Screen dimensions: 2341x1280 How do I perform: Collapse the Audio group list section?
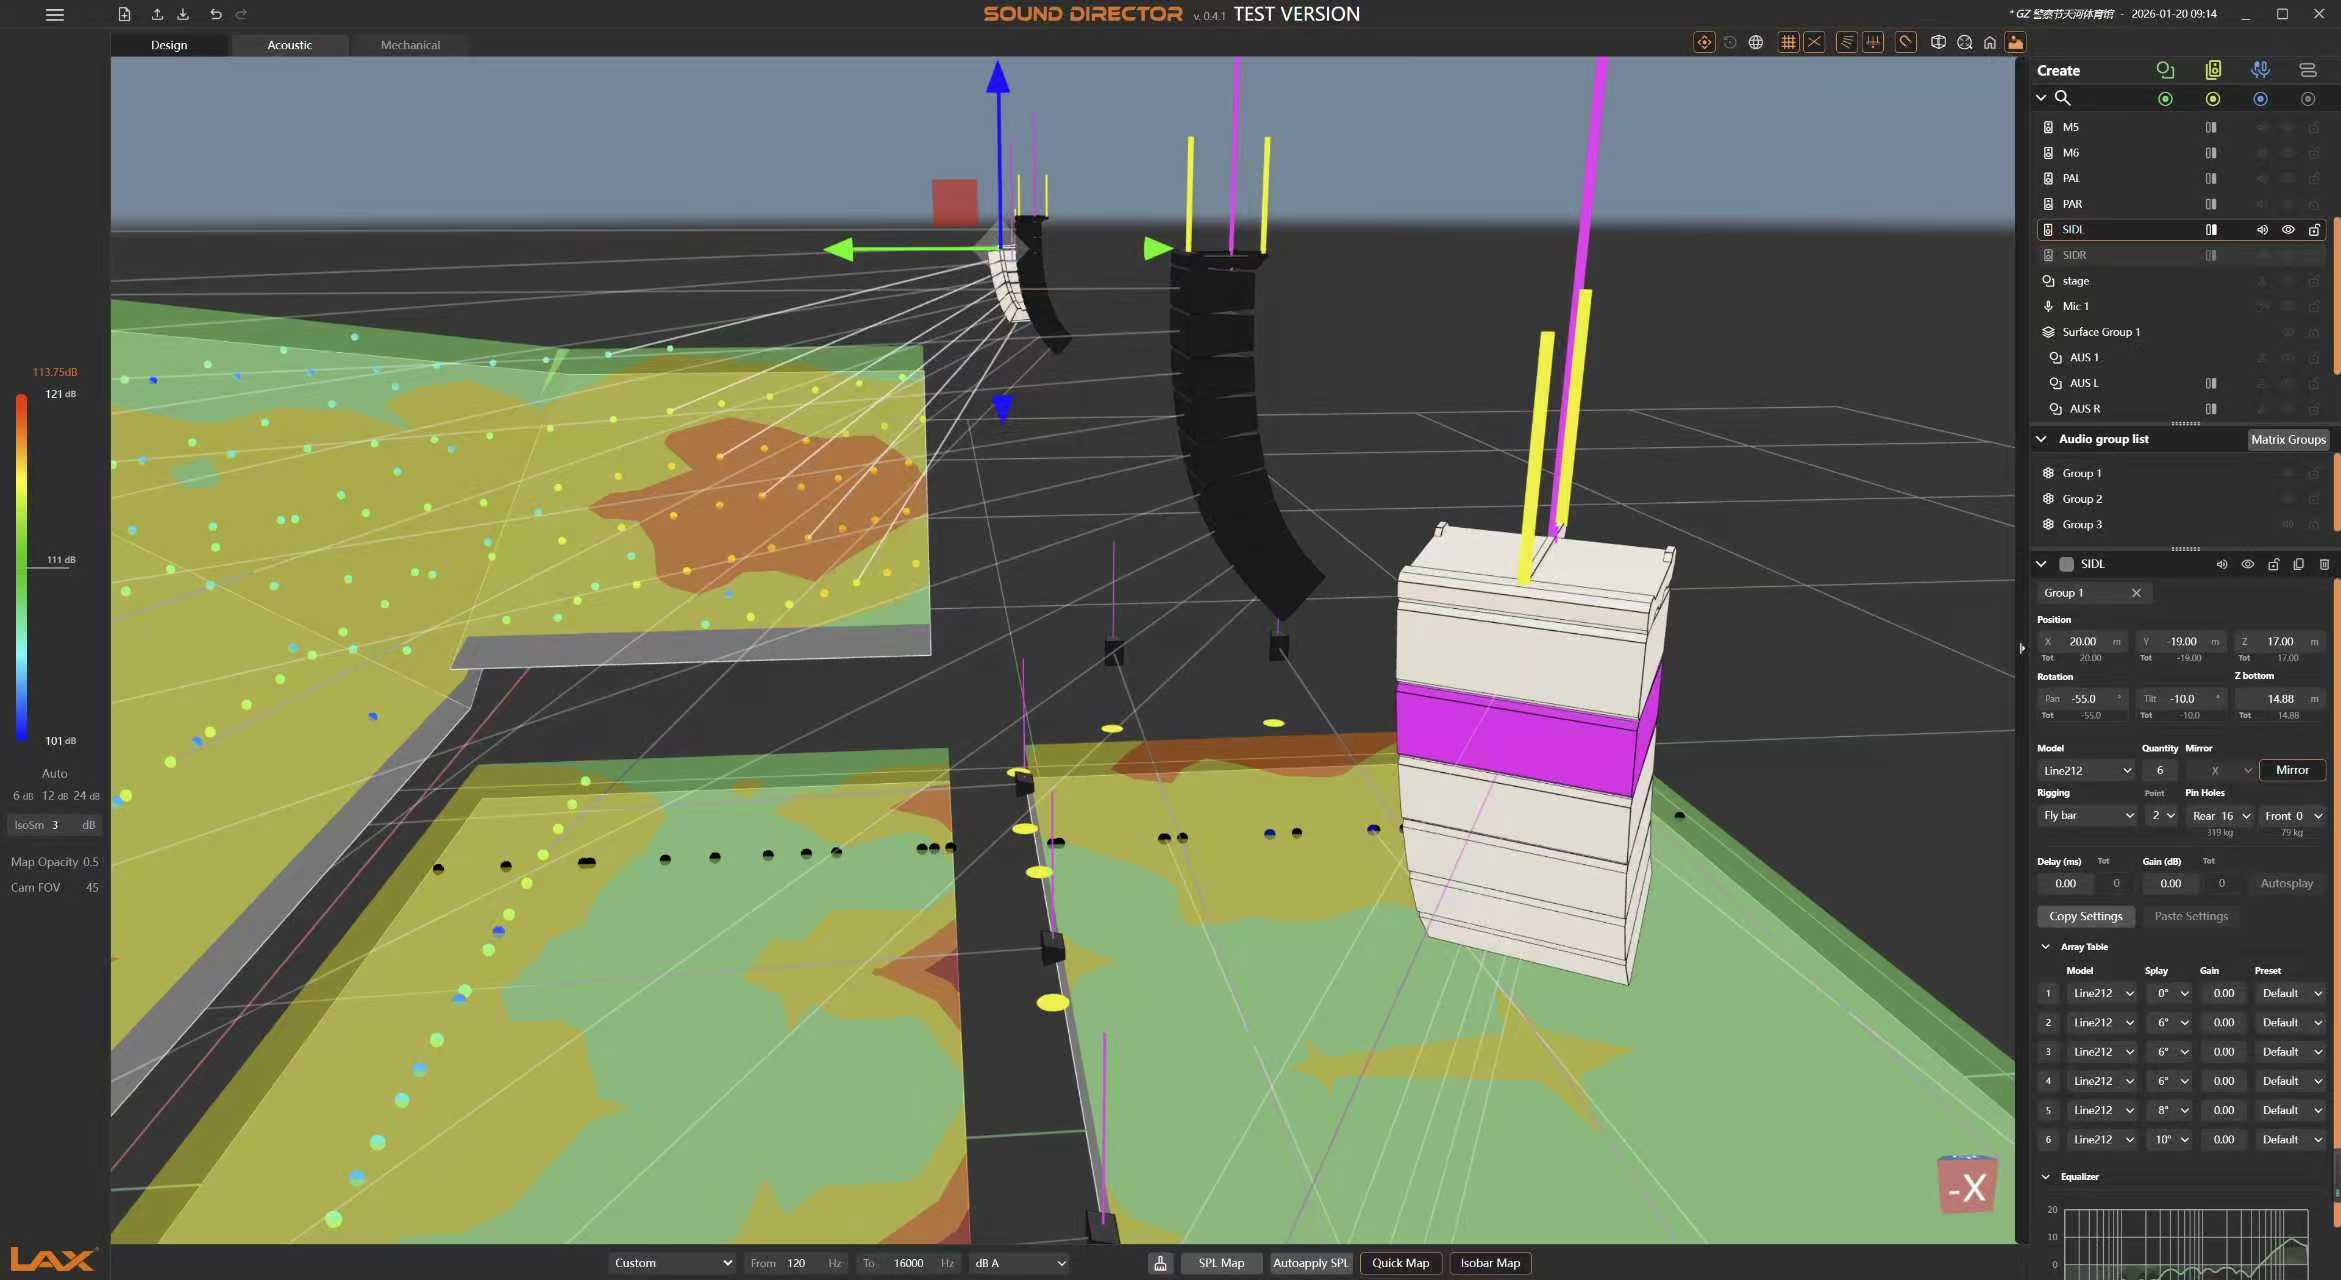[2041, 439]
